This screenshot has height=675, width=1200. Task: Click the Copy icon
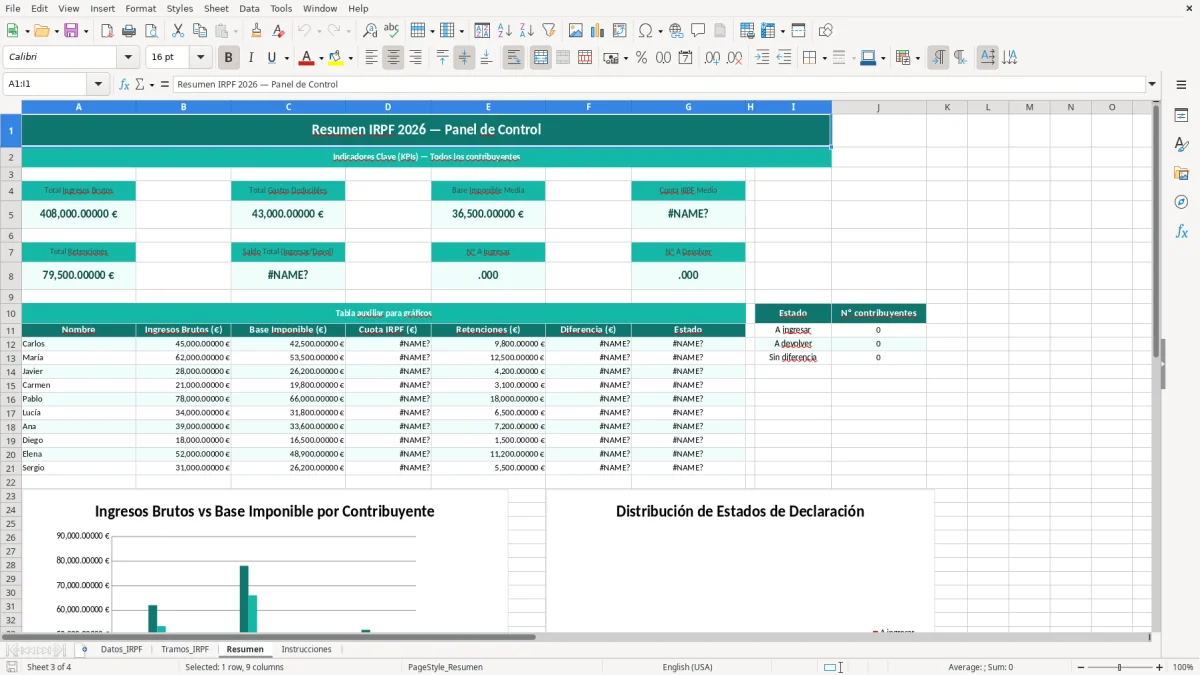pos(200,31)
